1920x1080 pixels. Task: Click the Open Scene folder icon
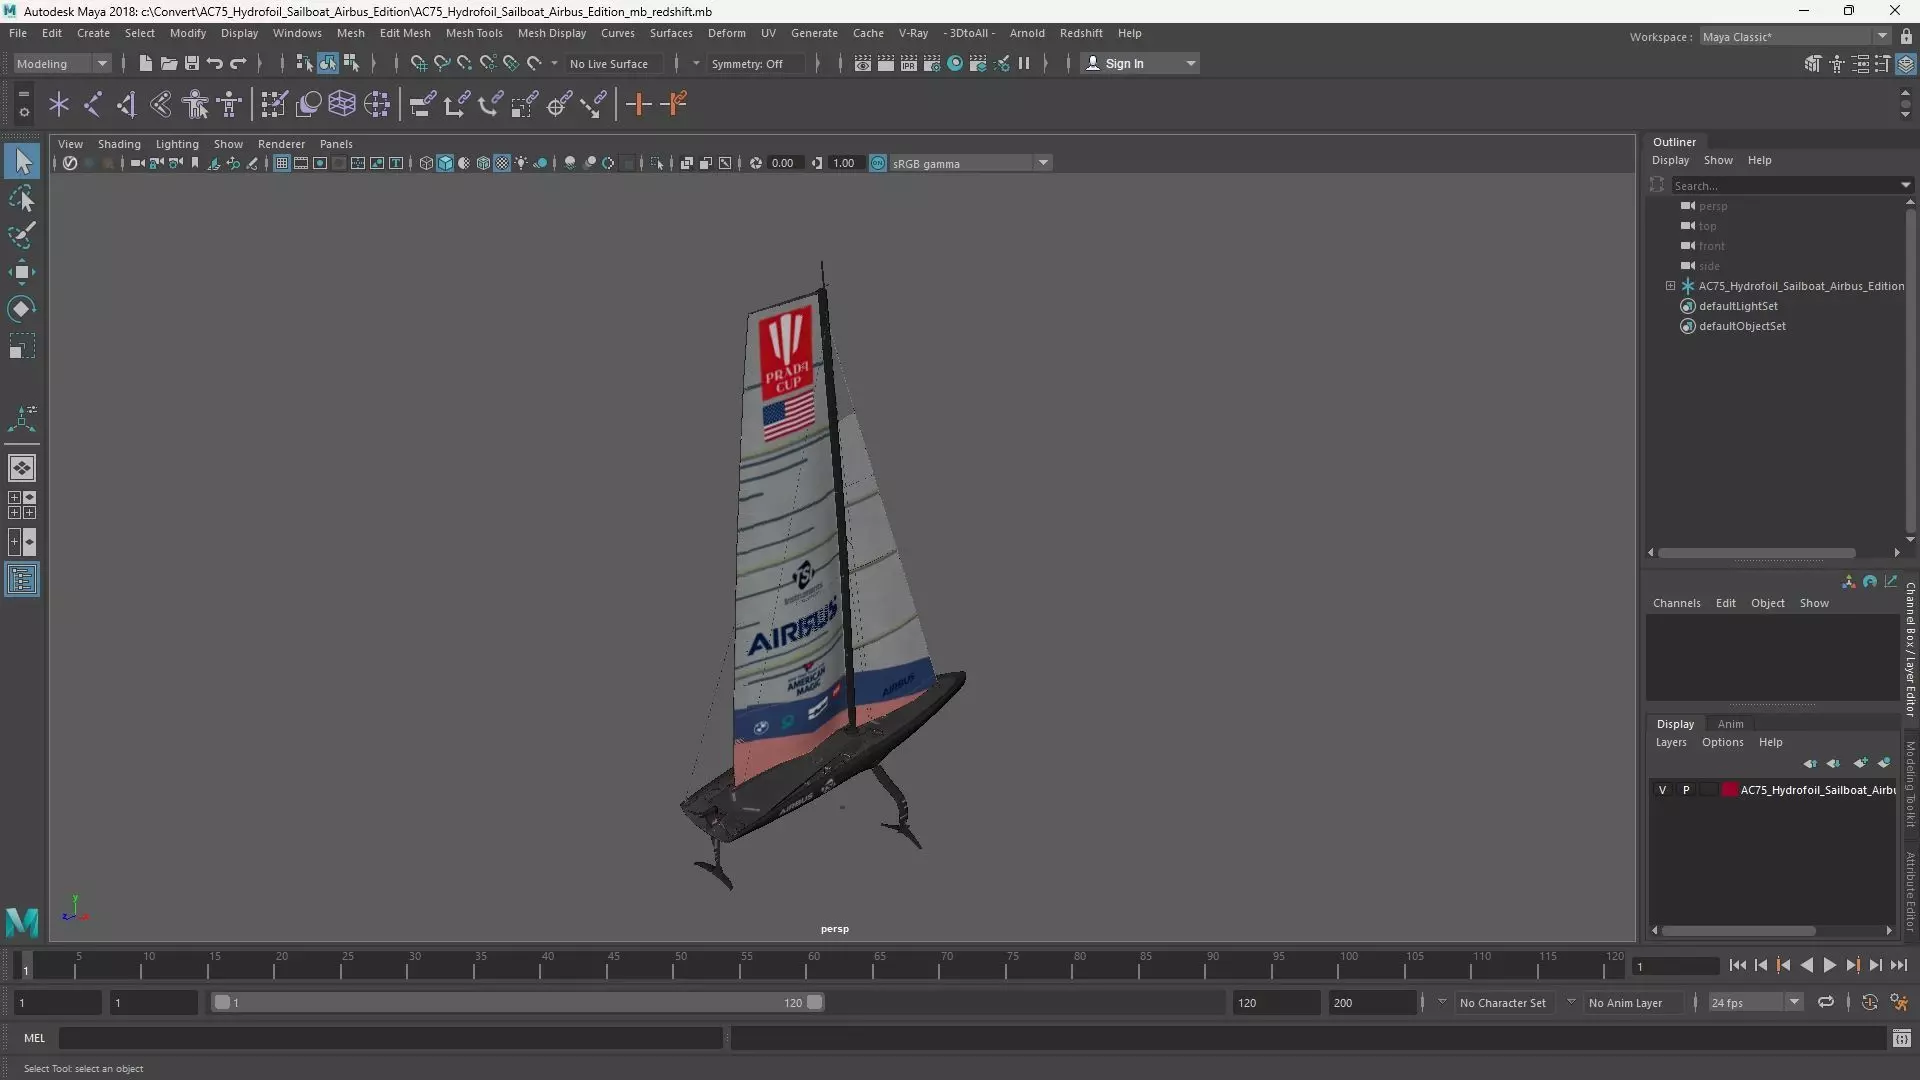coord(168,63)
